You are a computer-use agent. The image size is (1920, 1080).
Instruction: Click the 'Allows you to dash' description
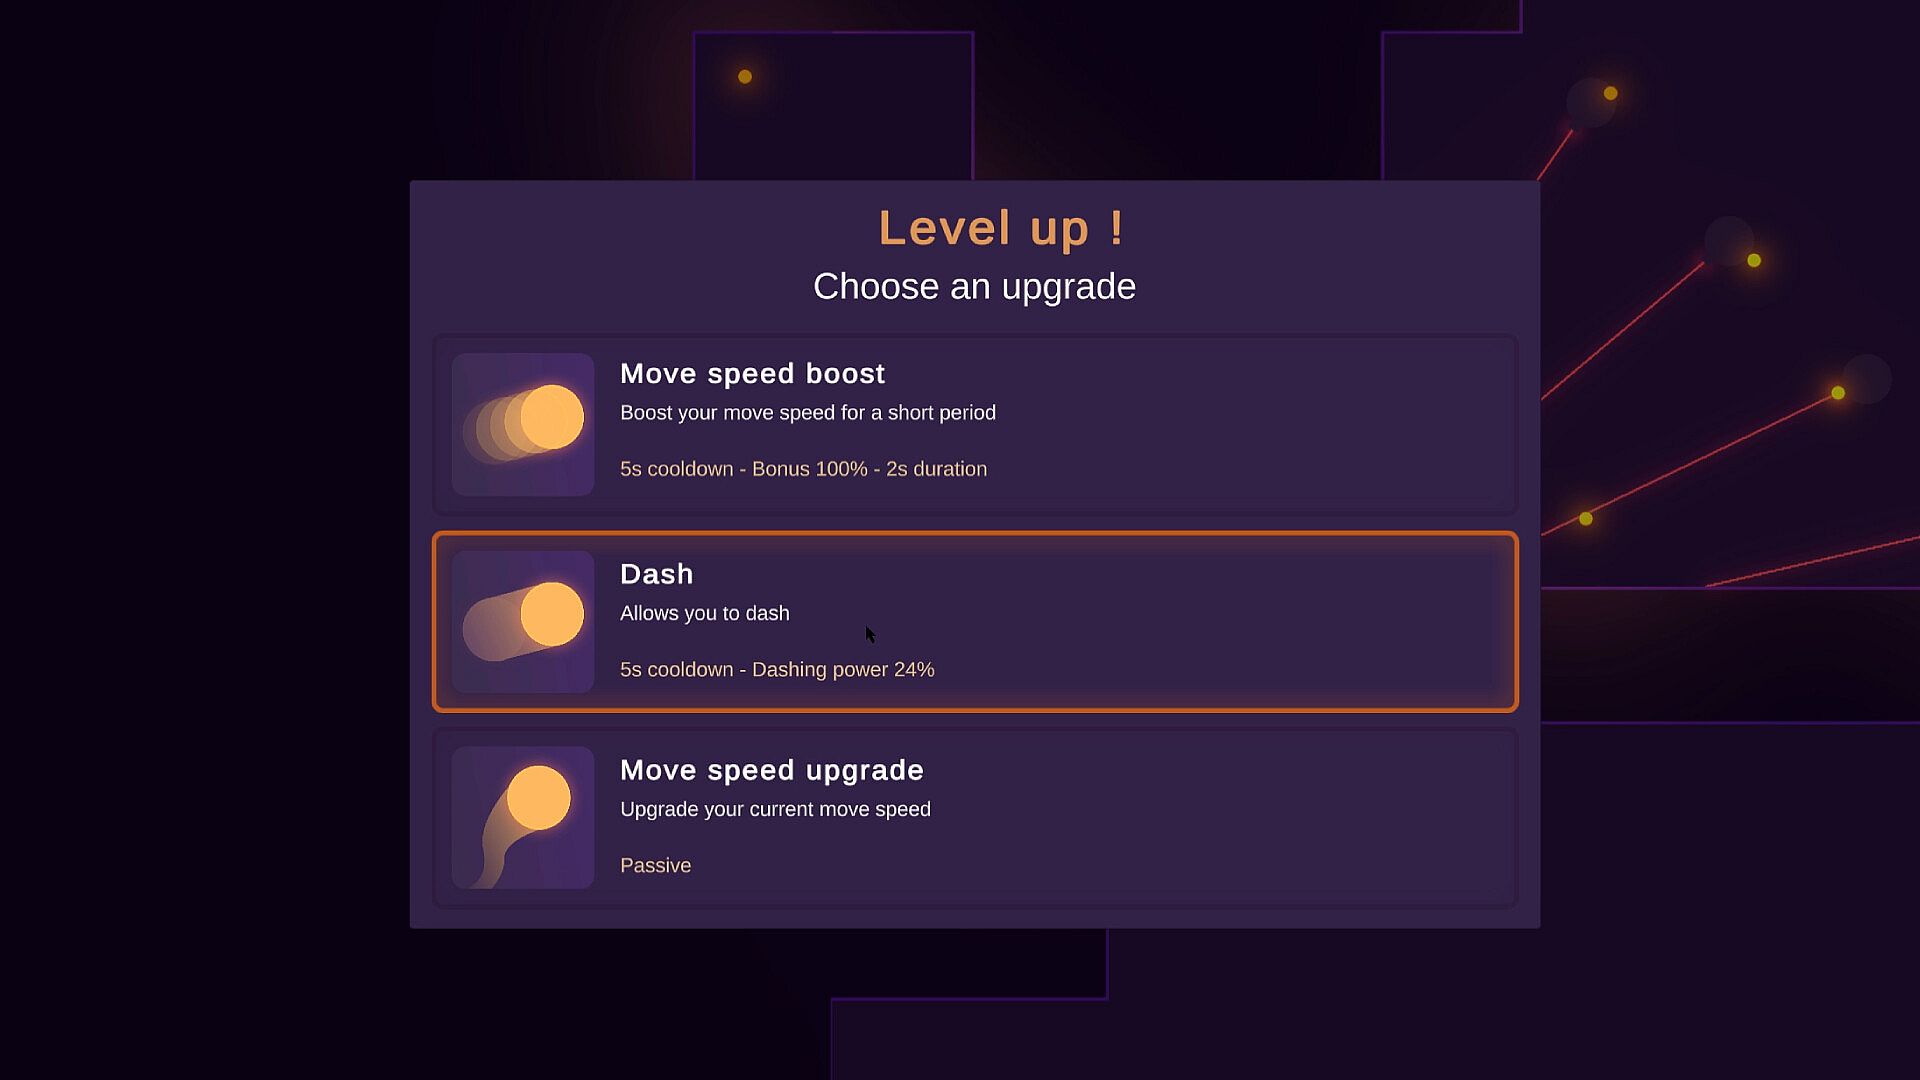coord(704,613)
